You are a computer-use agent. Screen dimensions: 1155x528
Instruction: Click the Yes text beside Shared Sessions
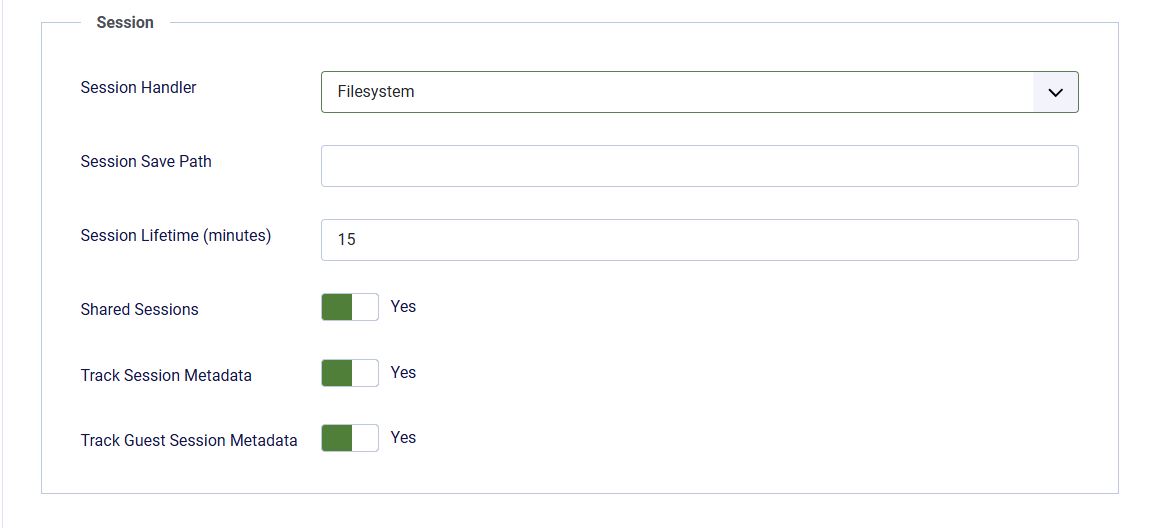tap(404, 306)
